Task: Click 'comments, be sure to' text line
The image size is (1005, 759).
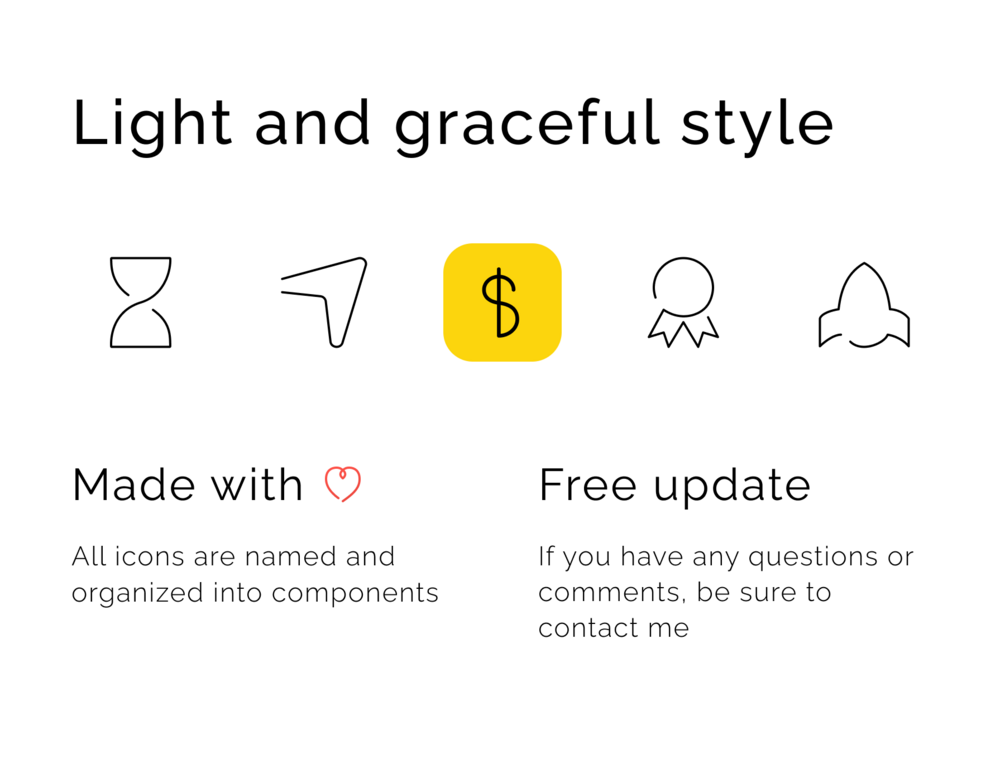Action: pyautogui.click(x=685, y=592)
